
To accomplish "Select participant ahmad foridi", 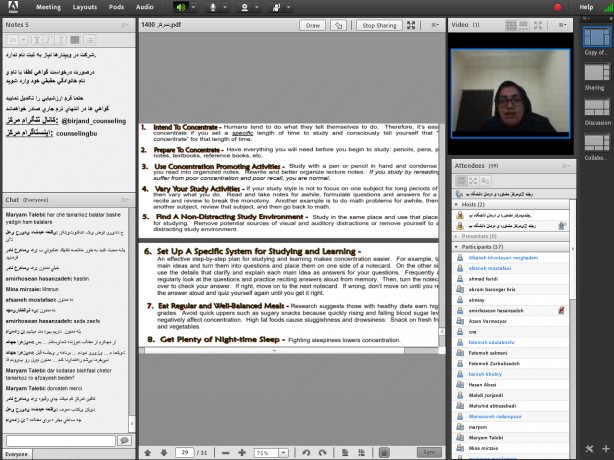I will pyautogui.click(x=511, y=279).
